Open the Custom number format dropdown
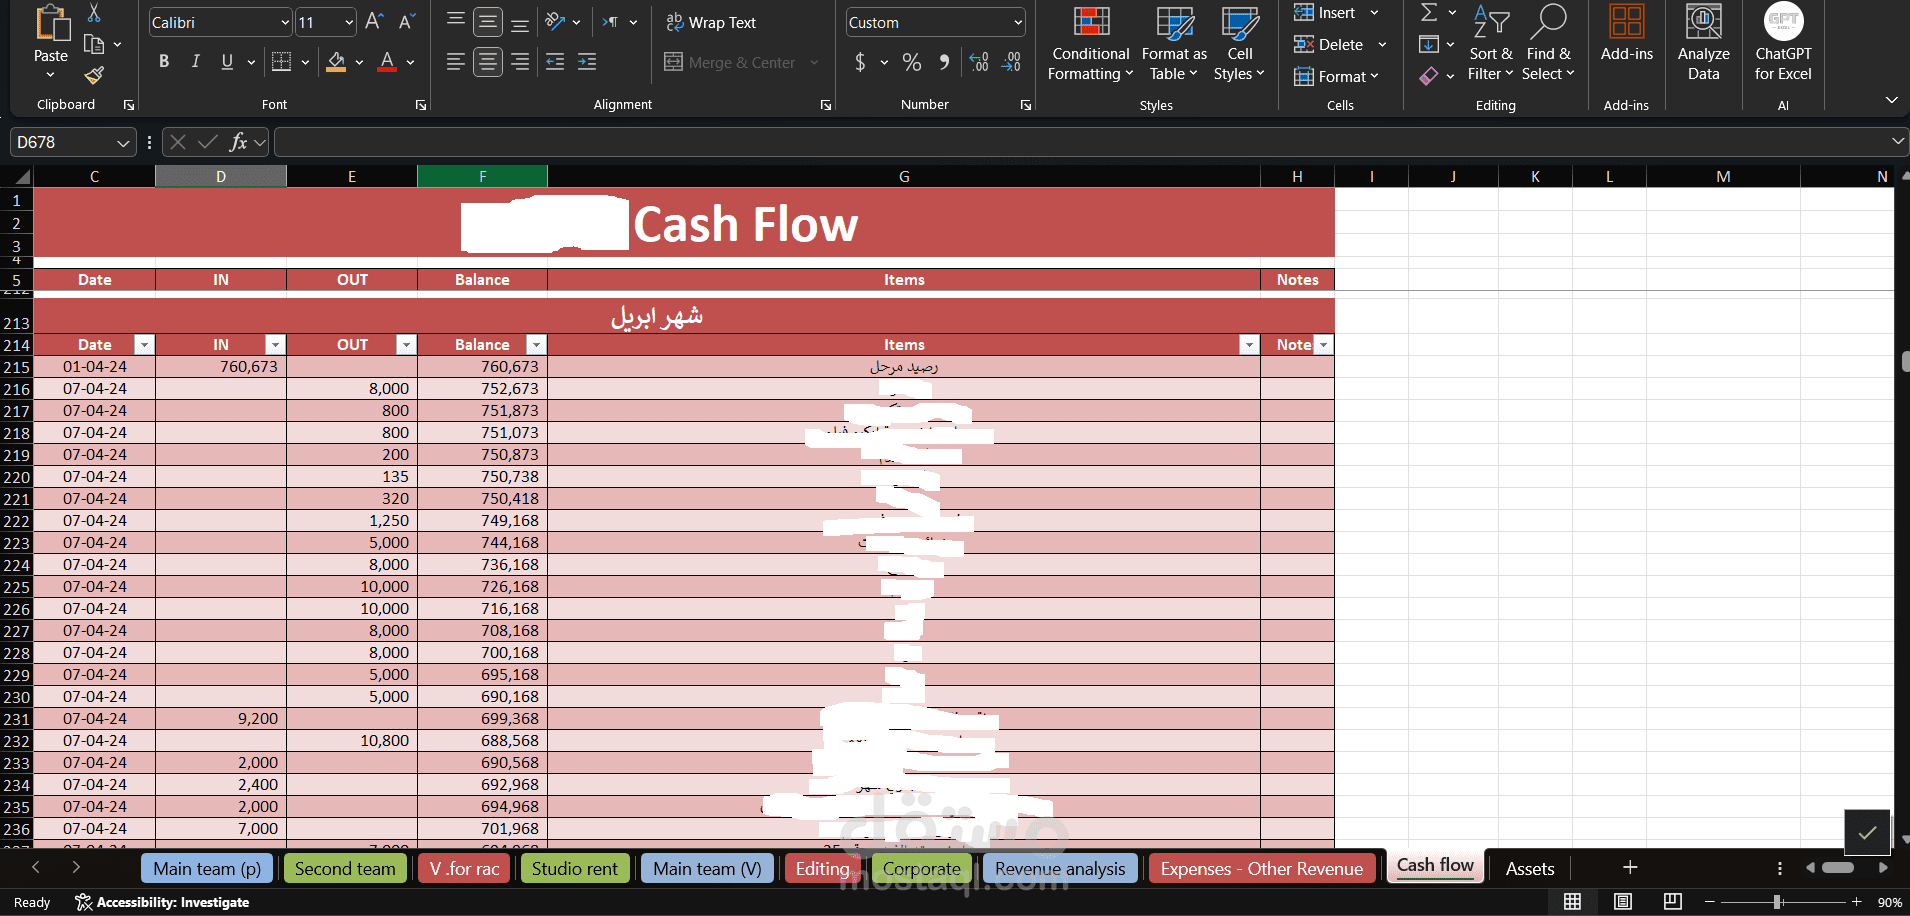 1018,22
